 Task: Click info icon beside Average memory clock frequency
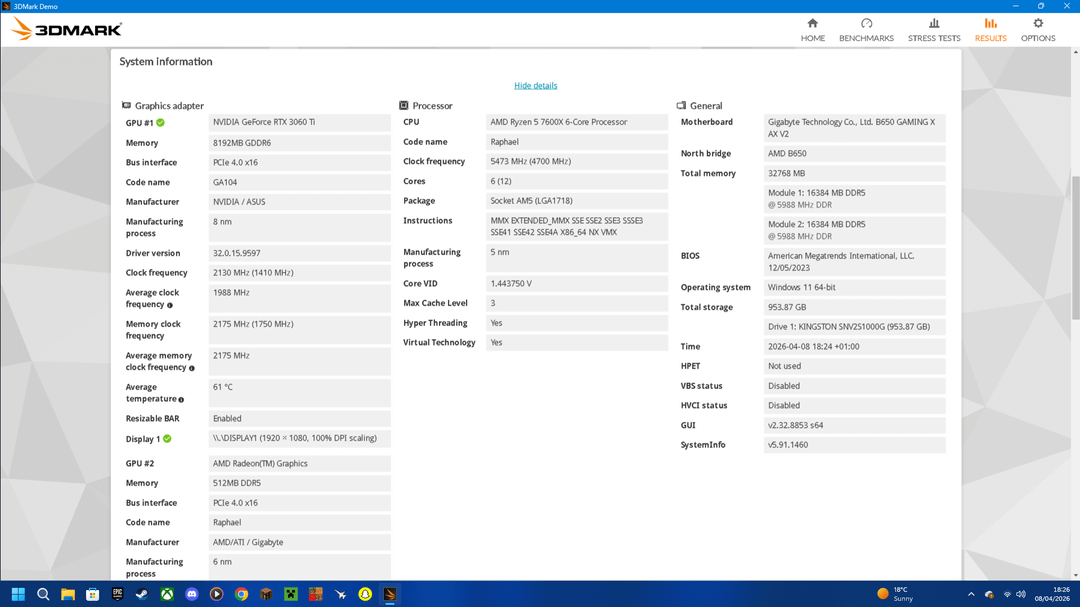click(x=191, y=368)
